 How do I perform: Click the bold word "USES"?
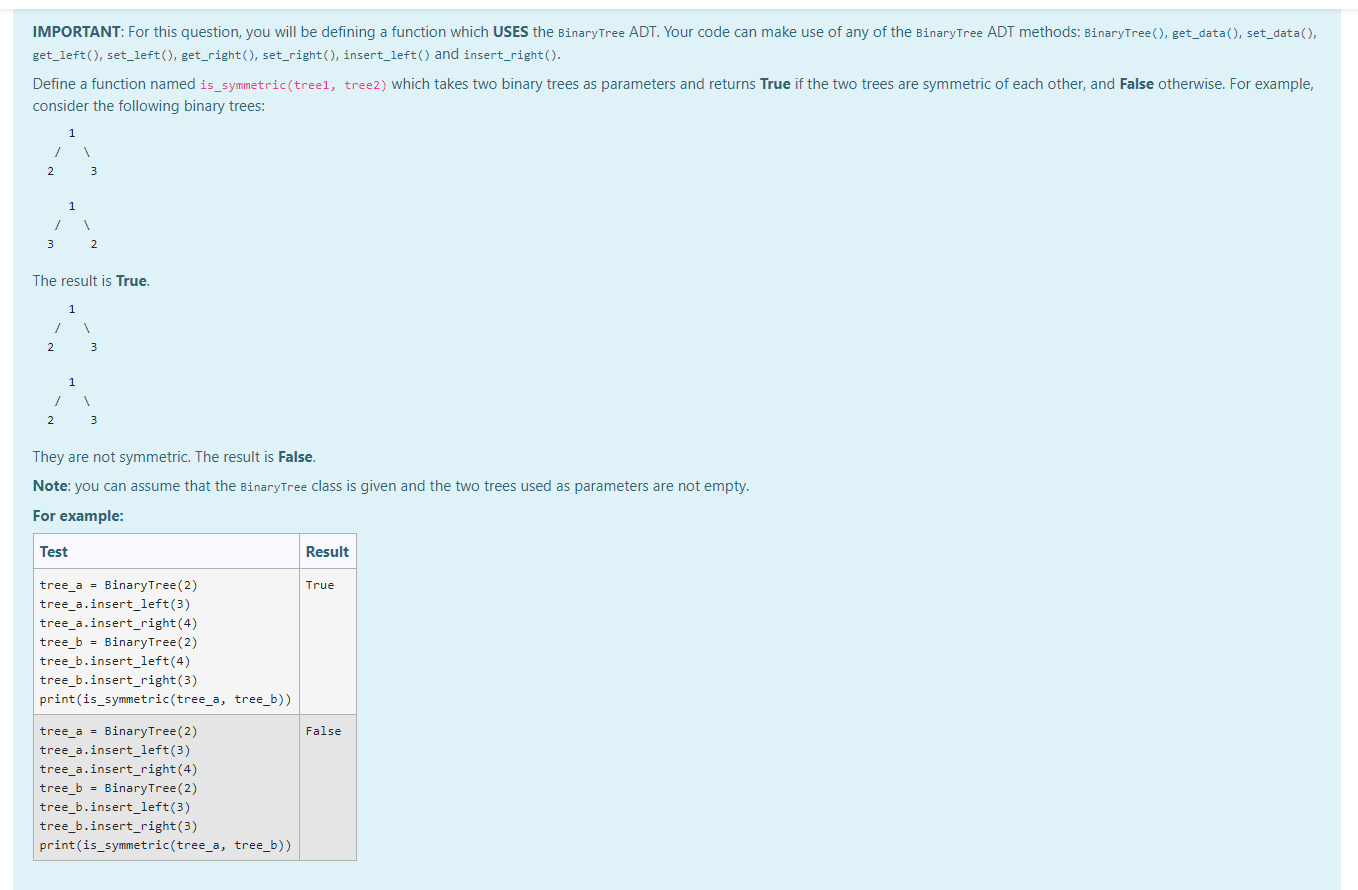(511, 32)
